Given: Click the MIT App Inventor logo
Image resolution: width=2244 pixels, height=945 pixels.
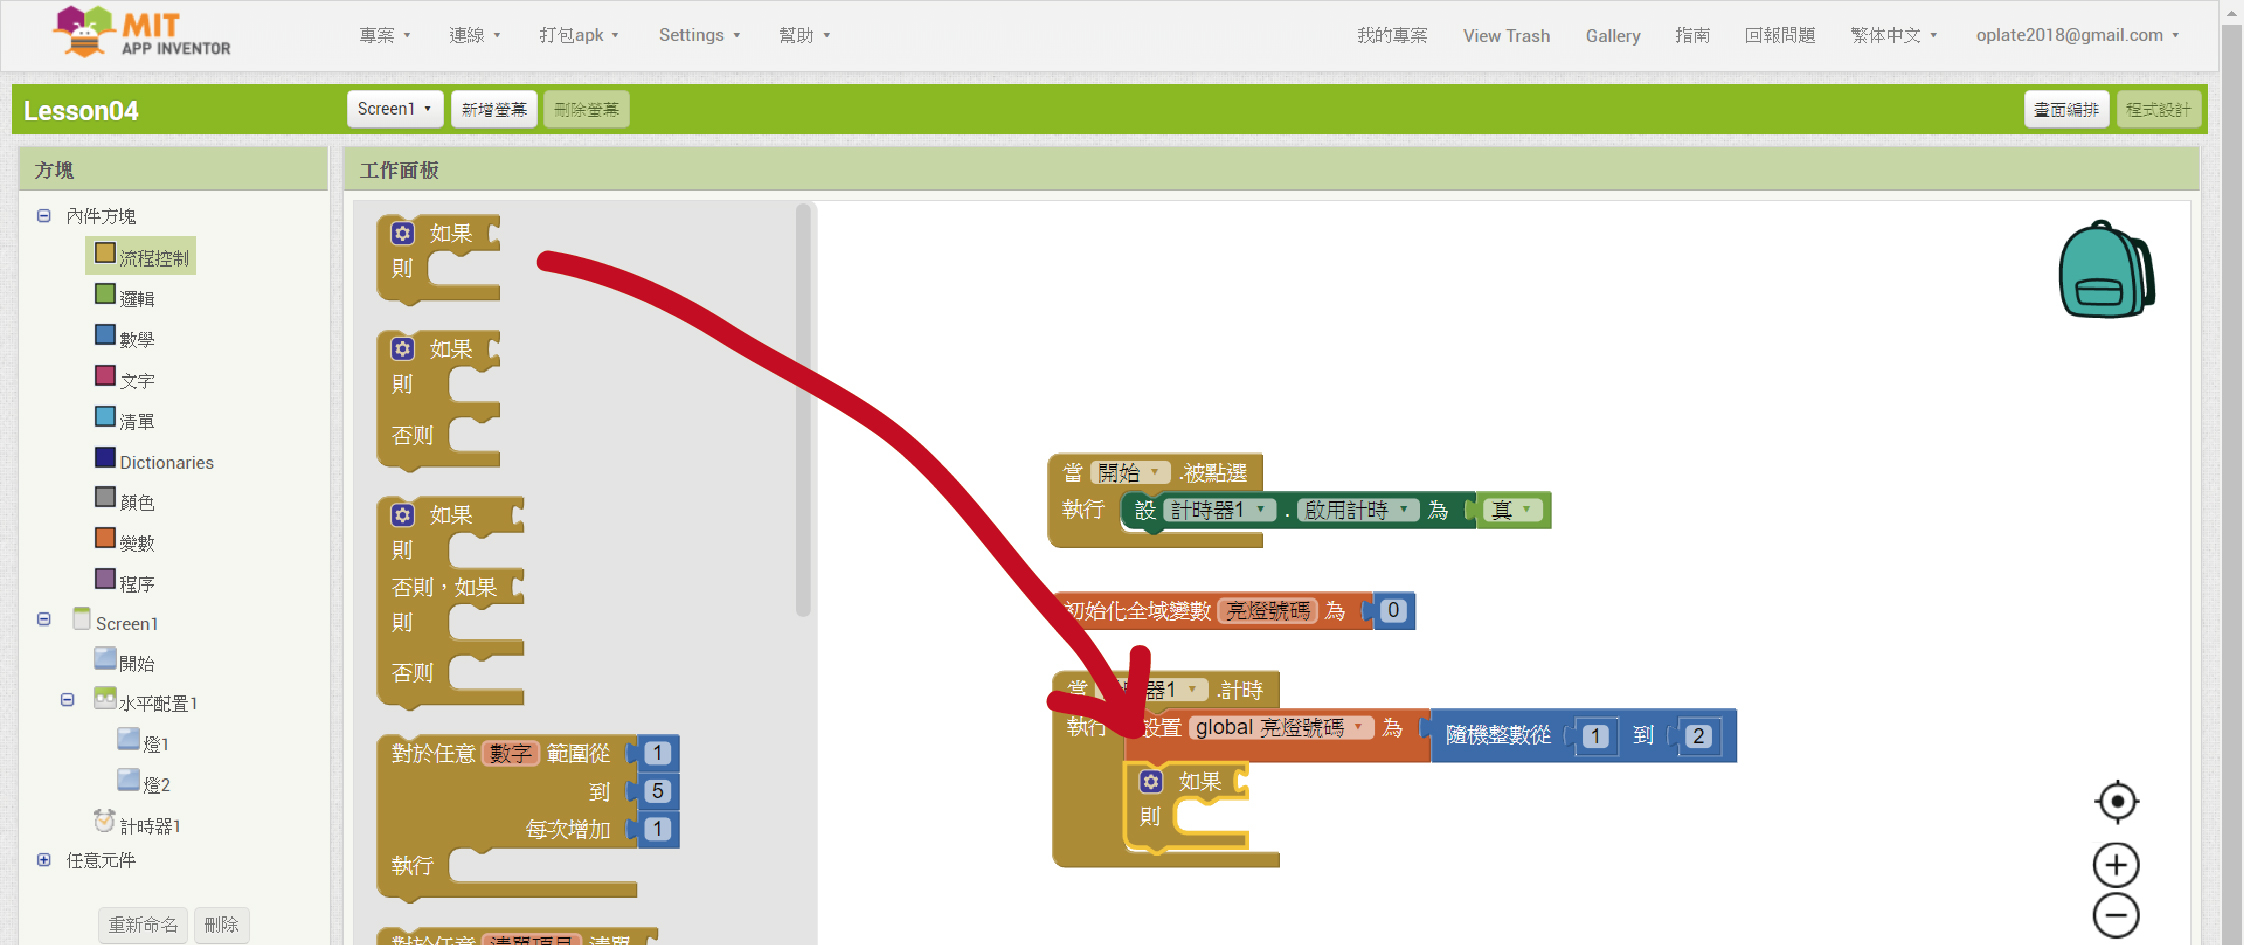Looking at the screenshot, I should [142, 34].
